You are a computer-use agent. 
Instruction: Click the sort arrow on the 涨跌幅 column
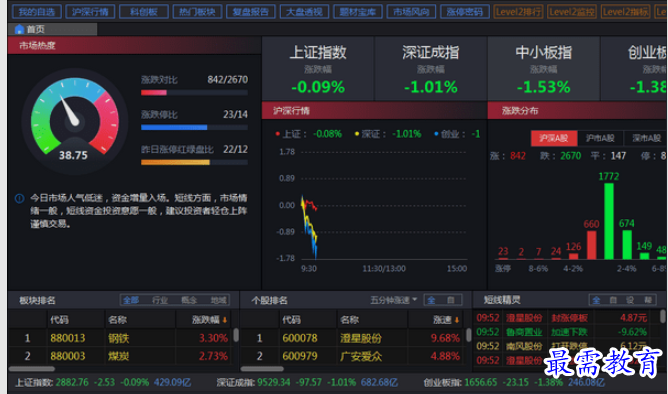tap(225, 319)
